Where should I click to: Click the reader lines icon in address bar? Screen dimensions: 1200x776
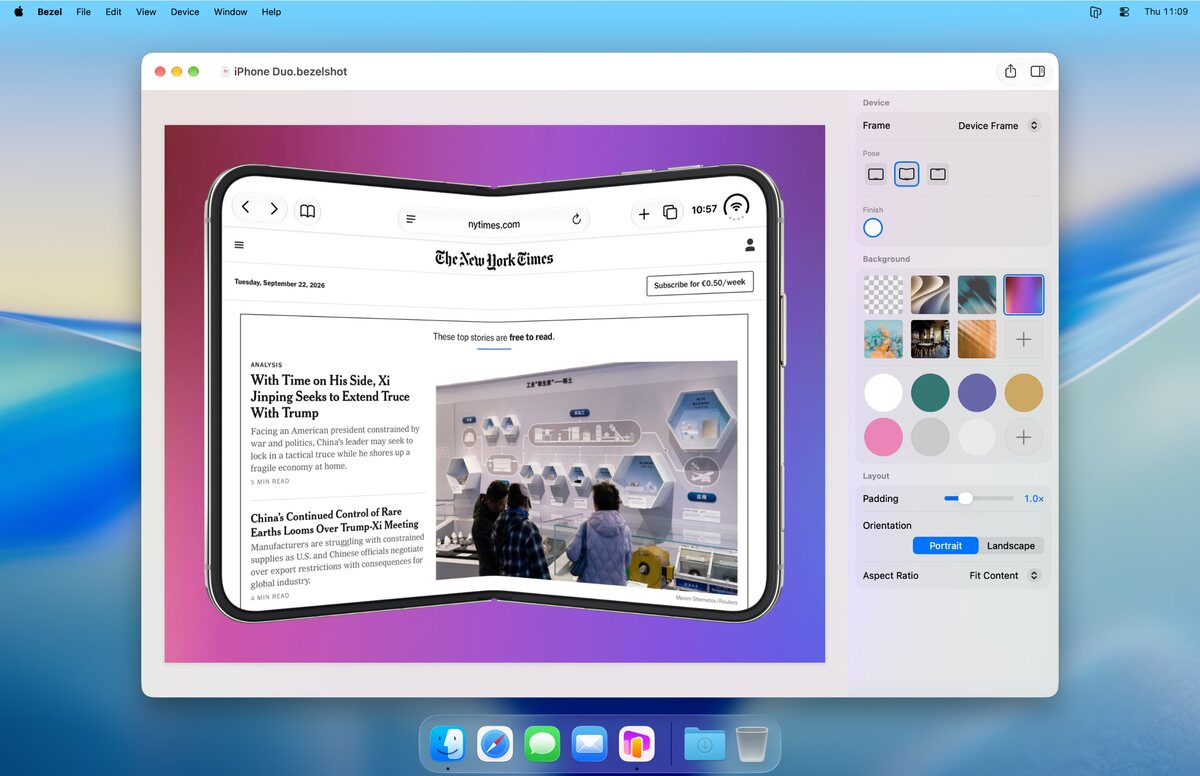pos(411,219)
